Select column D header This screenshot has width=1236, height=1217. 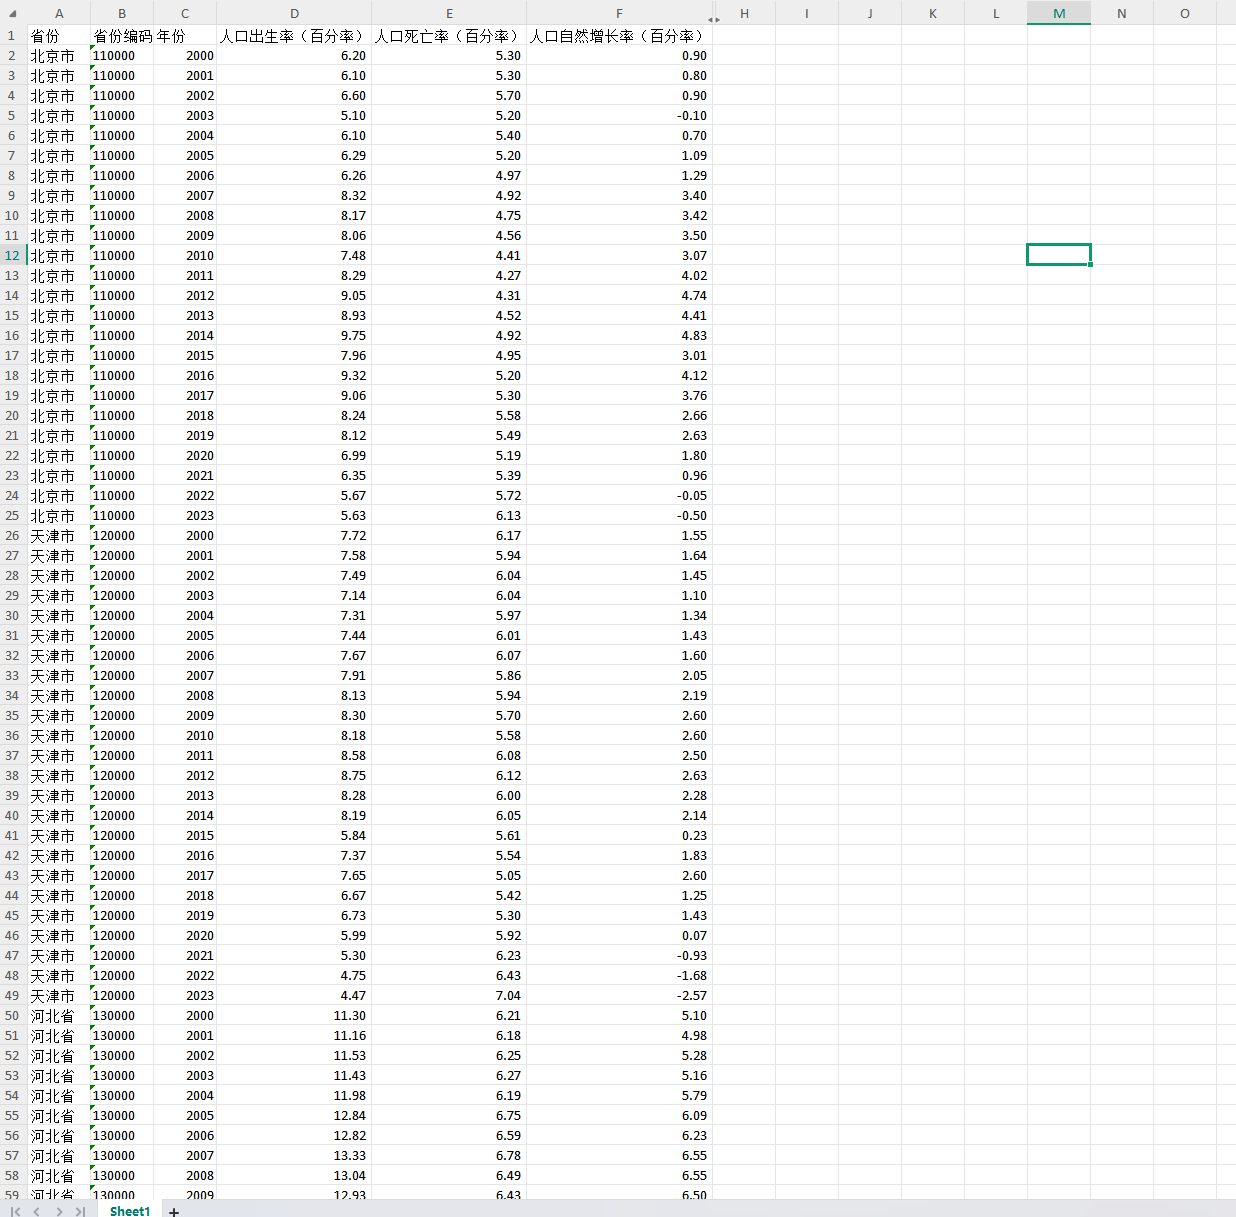[294, 13]
